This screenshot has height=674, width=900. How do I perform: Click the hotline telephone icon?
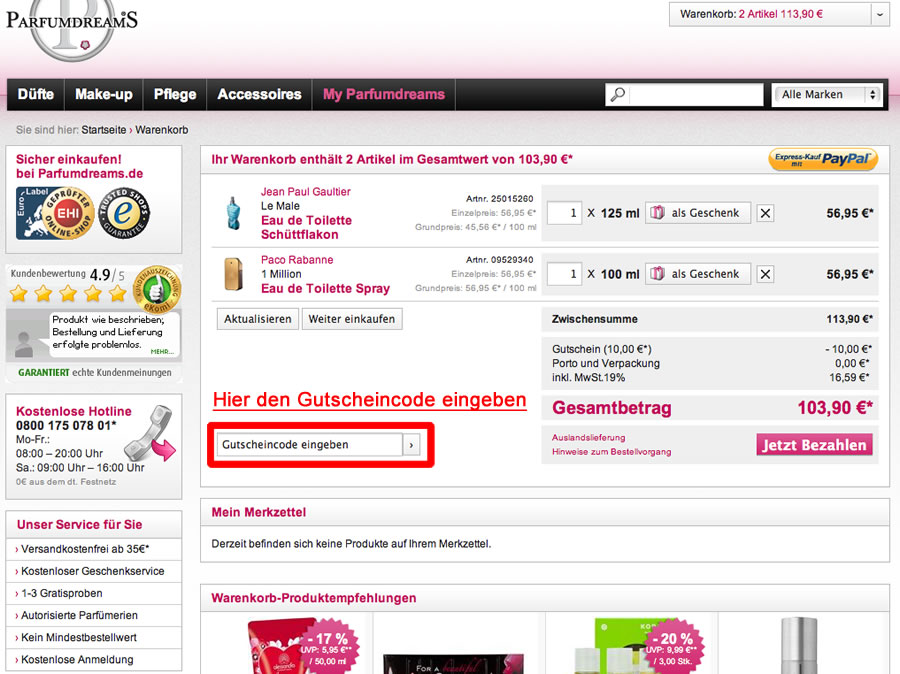click(x=150, y=433)
